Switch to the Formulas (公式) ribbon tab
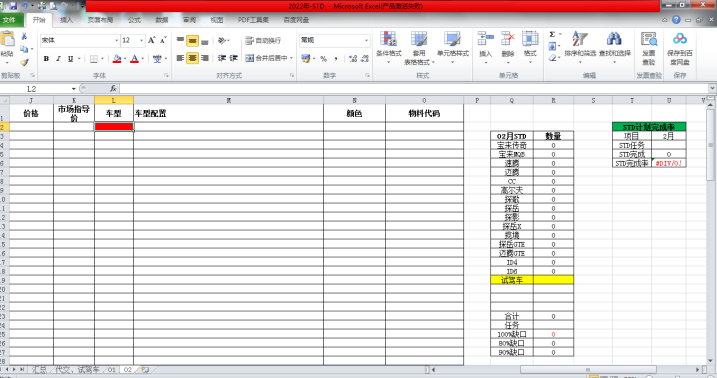Image resolution: width=717 pixels, height=378 pixels. [134, 20]
